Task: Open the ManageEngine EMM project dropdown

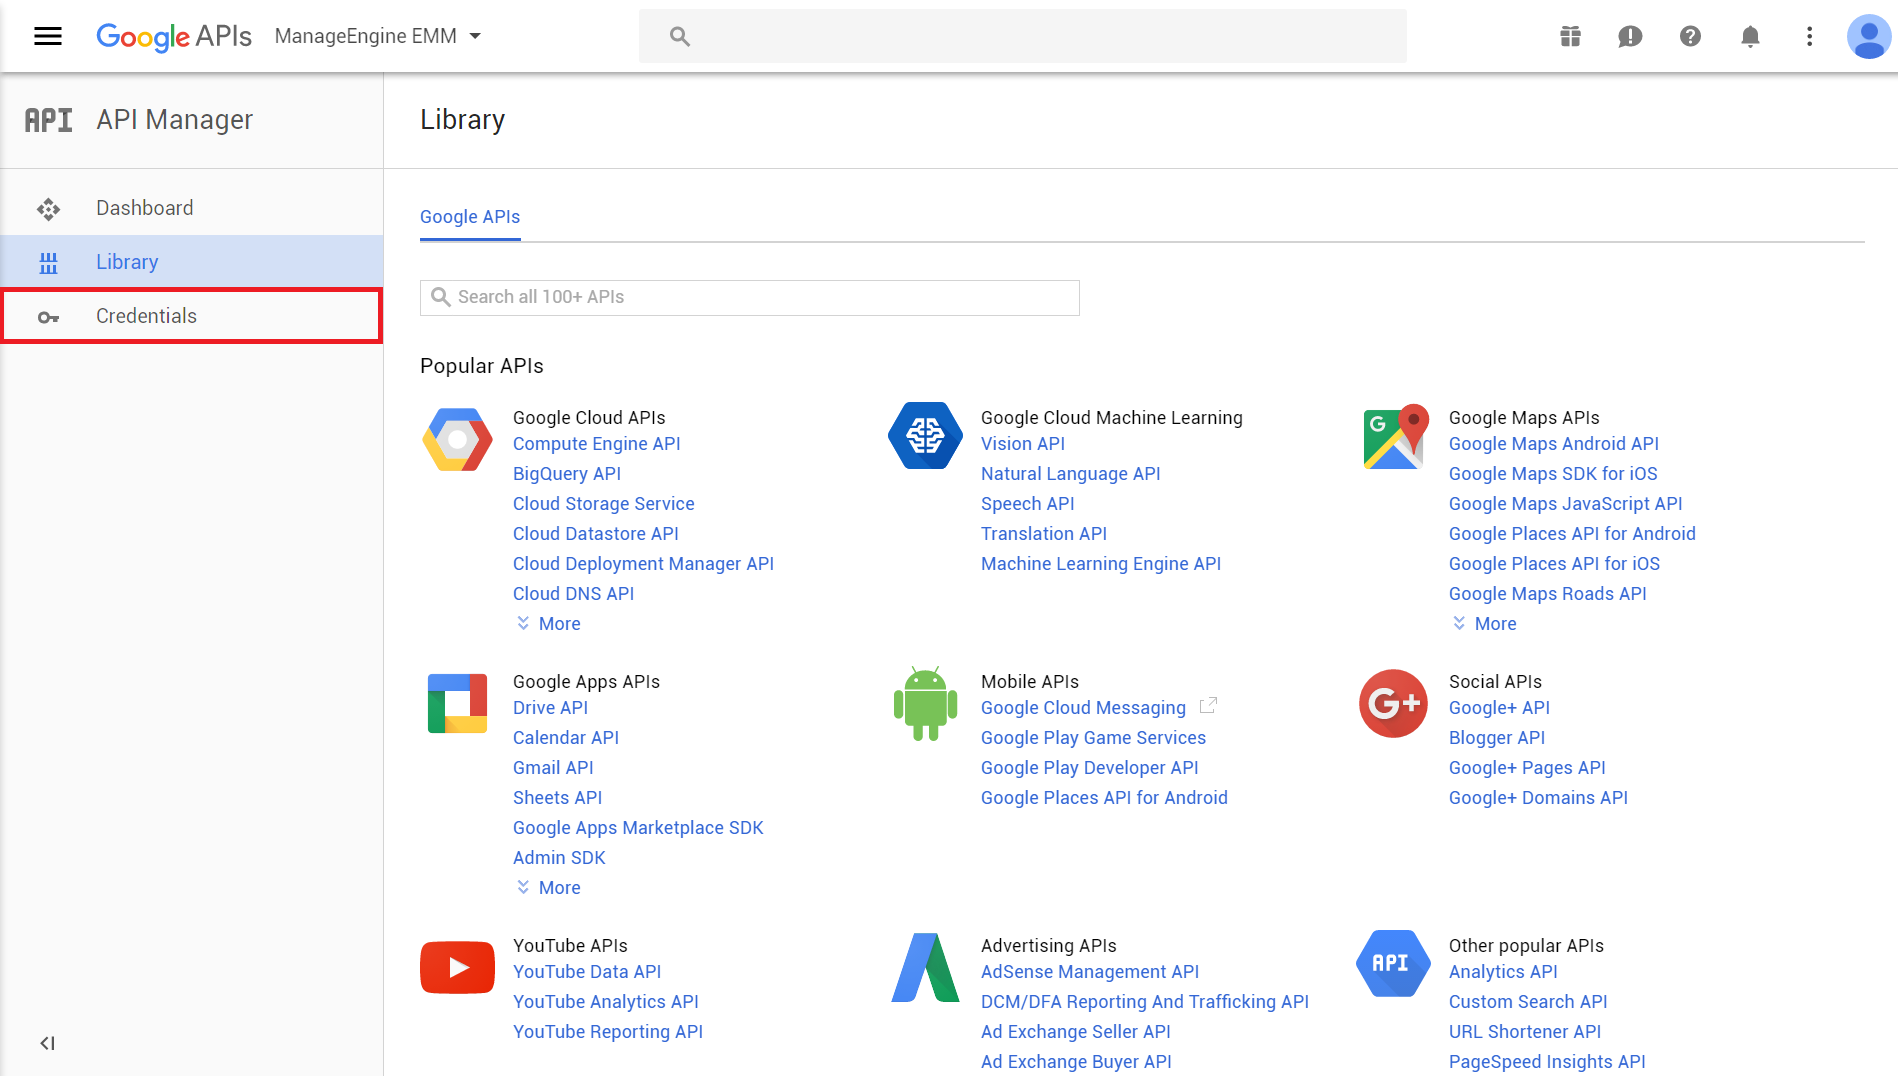Action: (378, 36)
